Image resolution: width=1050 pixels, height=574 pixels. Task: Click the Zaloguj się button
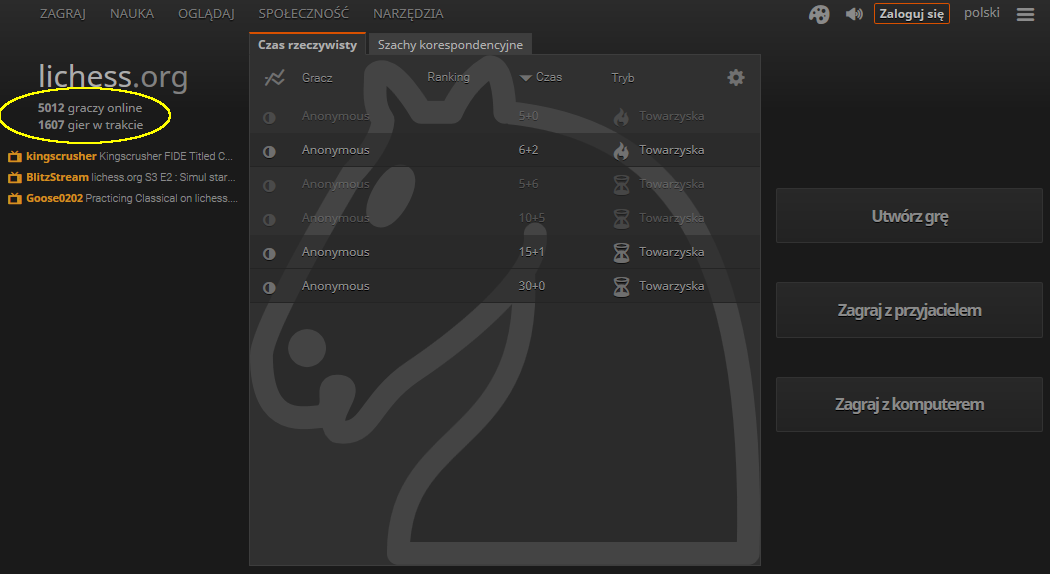coord(911,14)
